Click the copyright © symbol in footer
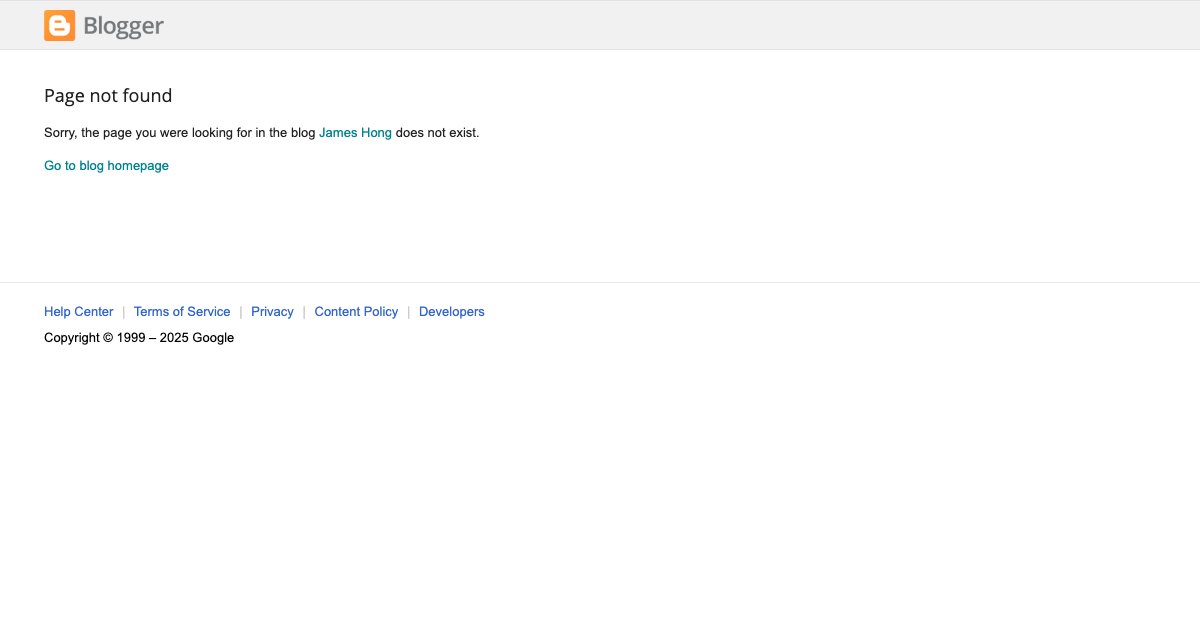The height and width of the screenshot is (630, 1200). pyautogui.click(x=108, y=338)
